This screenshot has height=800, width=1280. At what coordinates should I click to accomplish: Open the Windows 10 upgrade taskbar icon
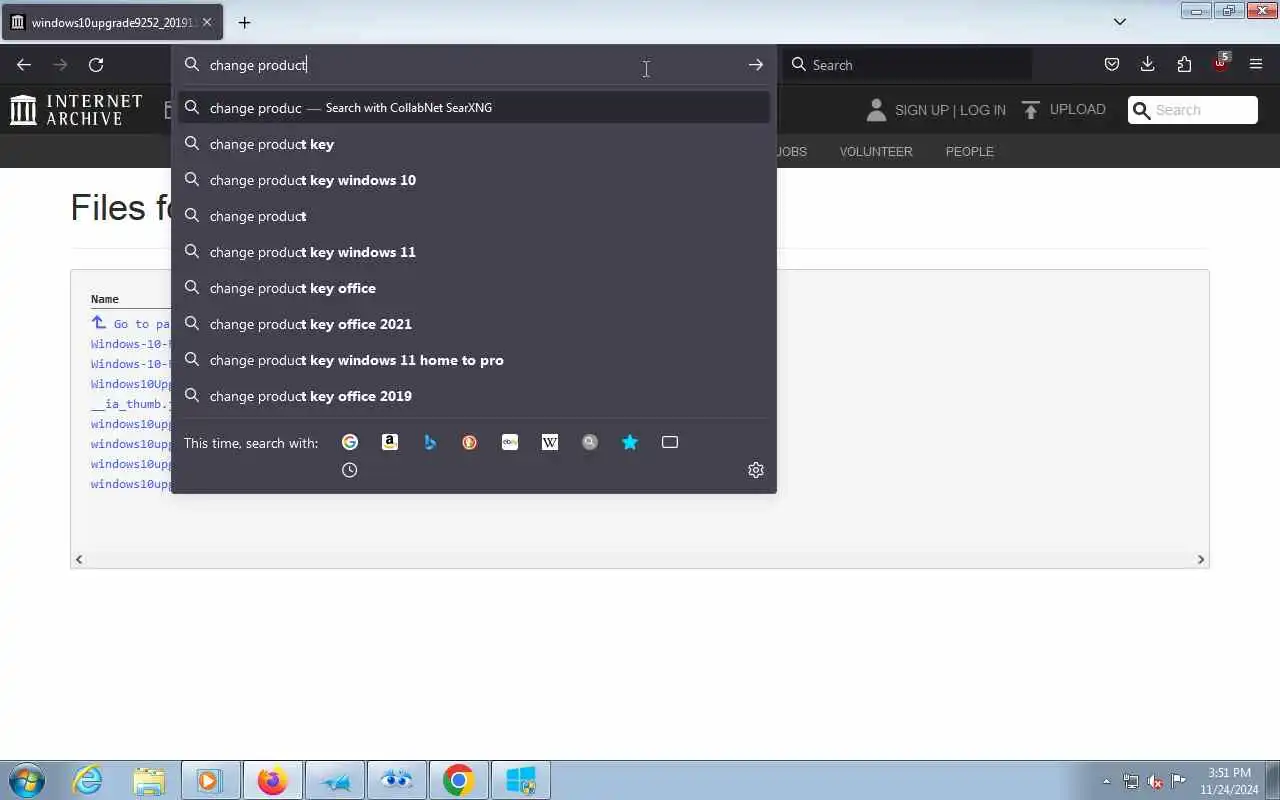point(521,780)
